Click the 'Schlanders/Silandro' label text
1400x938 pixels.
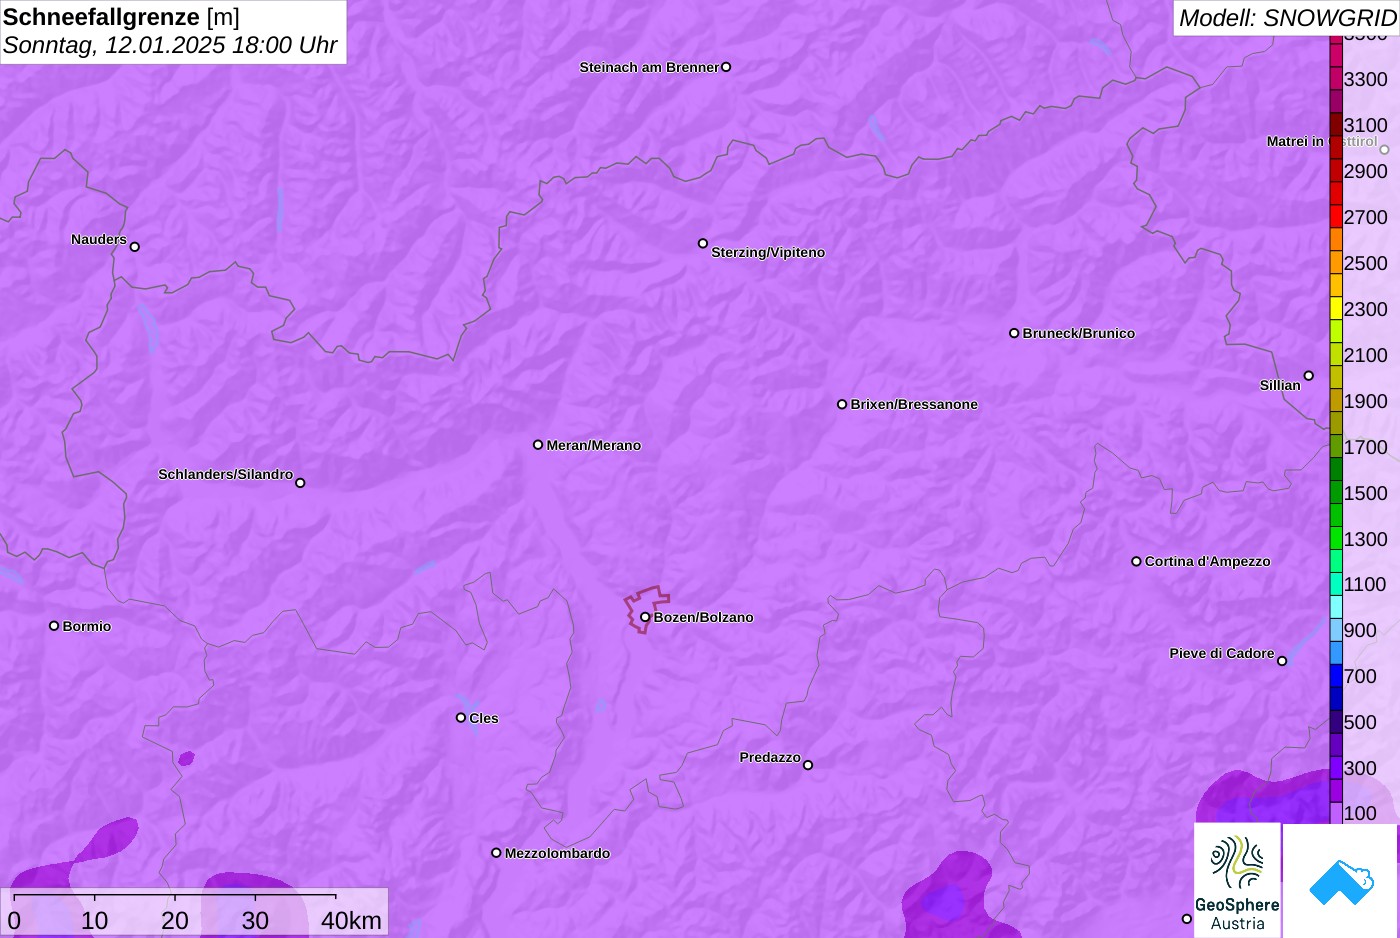click(x=225, y=474)
